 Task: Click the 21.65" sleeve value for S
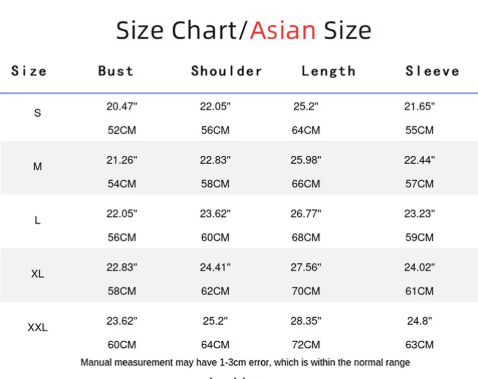pos(419,106)
